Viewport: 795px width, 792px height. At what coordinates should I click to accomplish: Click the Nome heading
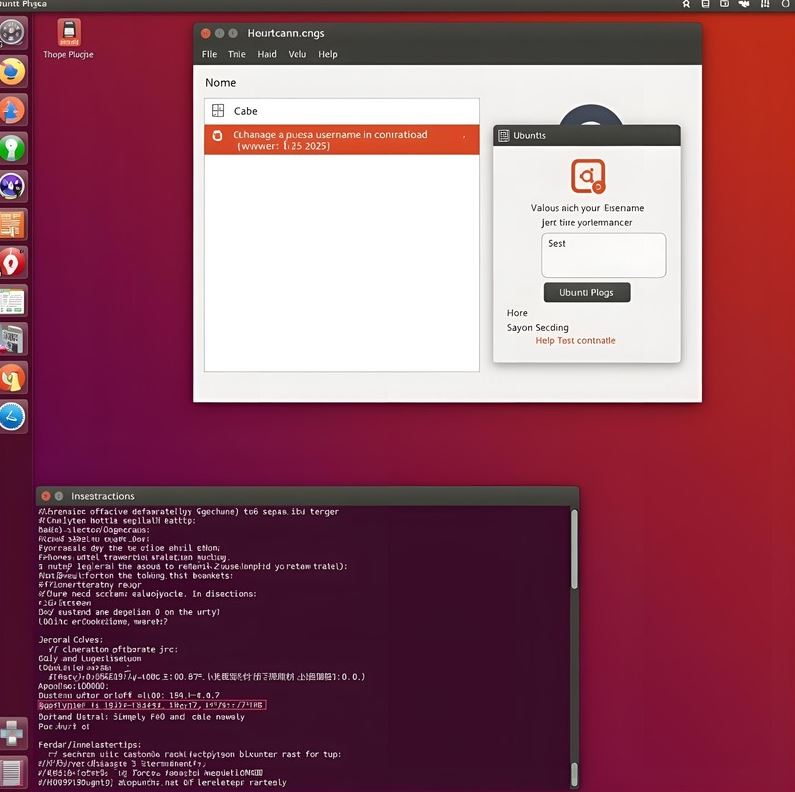(221, 83)
